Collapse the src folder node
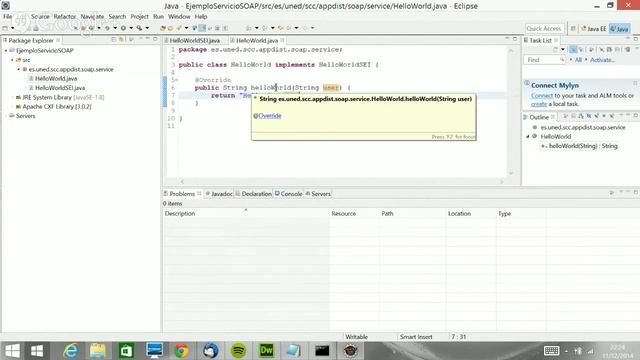Screen dimensions: 640x360 [12, 60]
